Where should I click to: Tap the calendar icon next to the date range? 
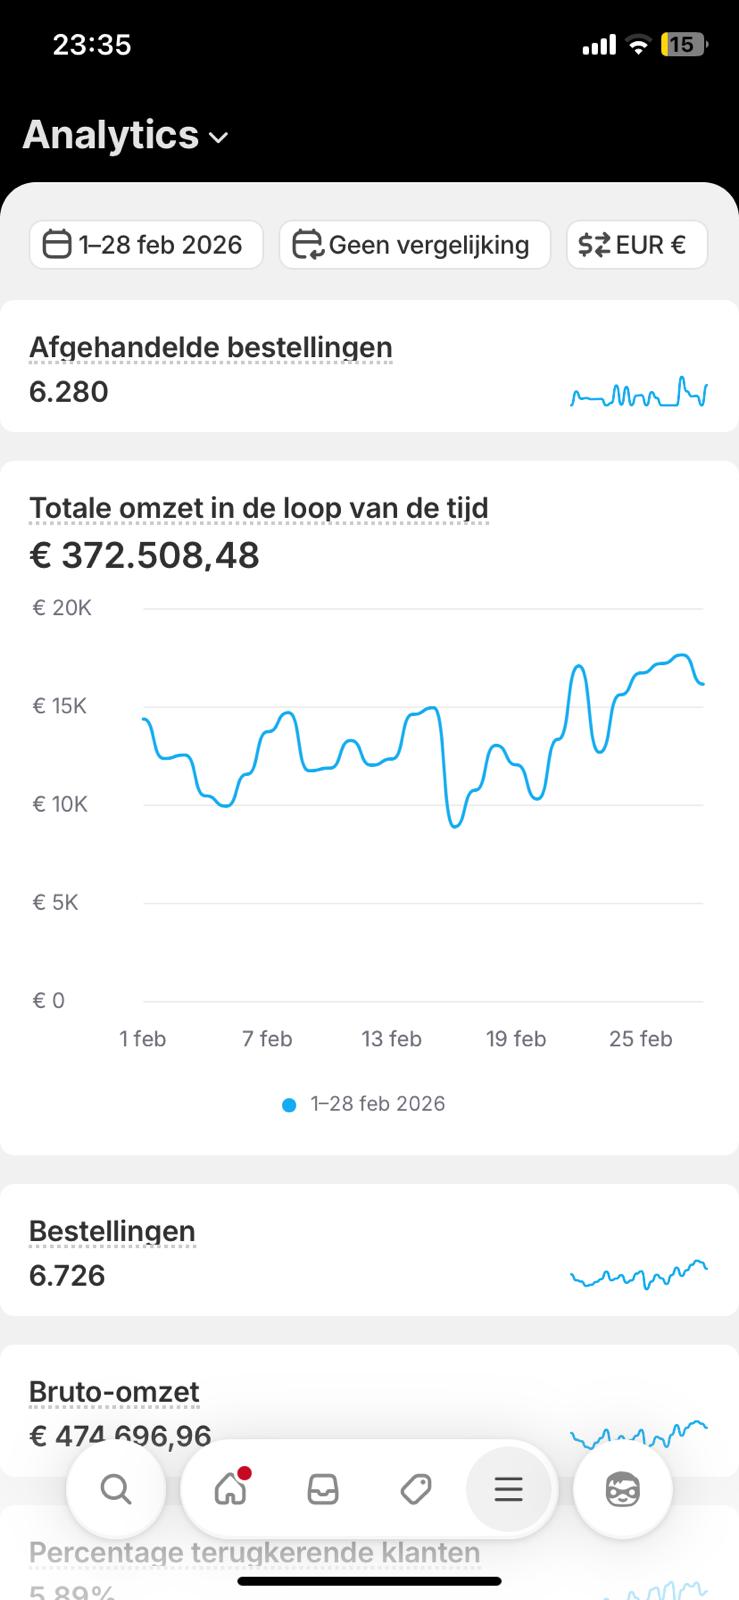pyautogui.click(x=58, y=244)
